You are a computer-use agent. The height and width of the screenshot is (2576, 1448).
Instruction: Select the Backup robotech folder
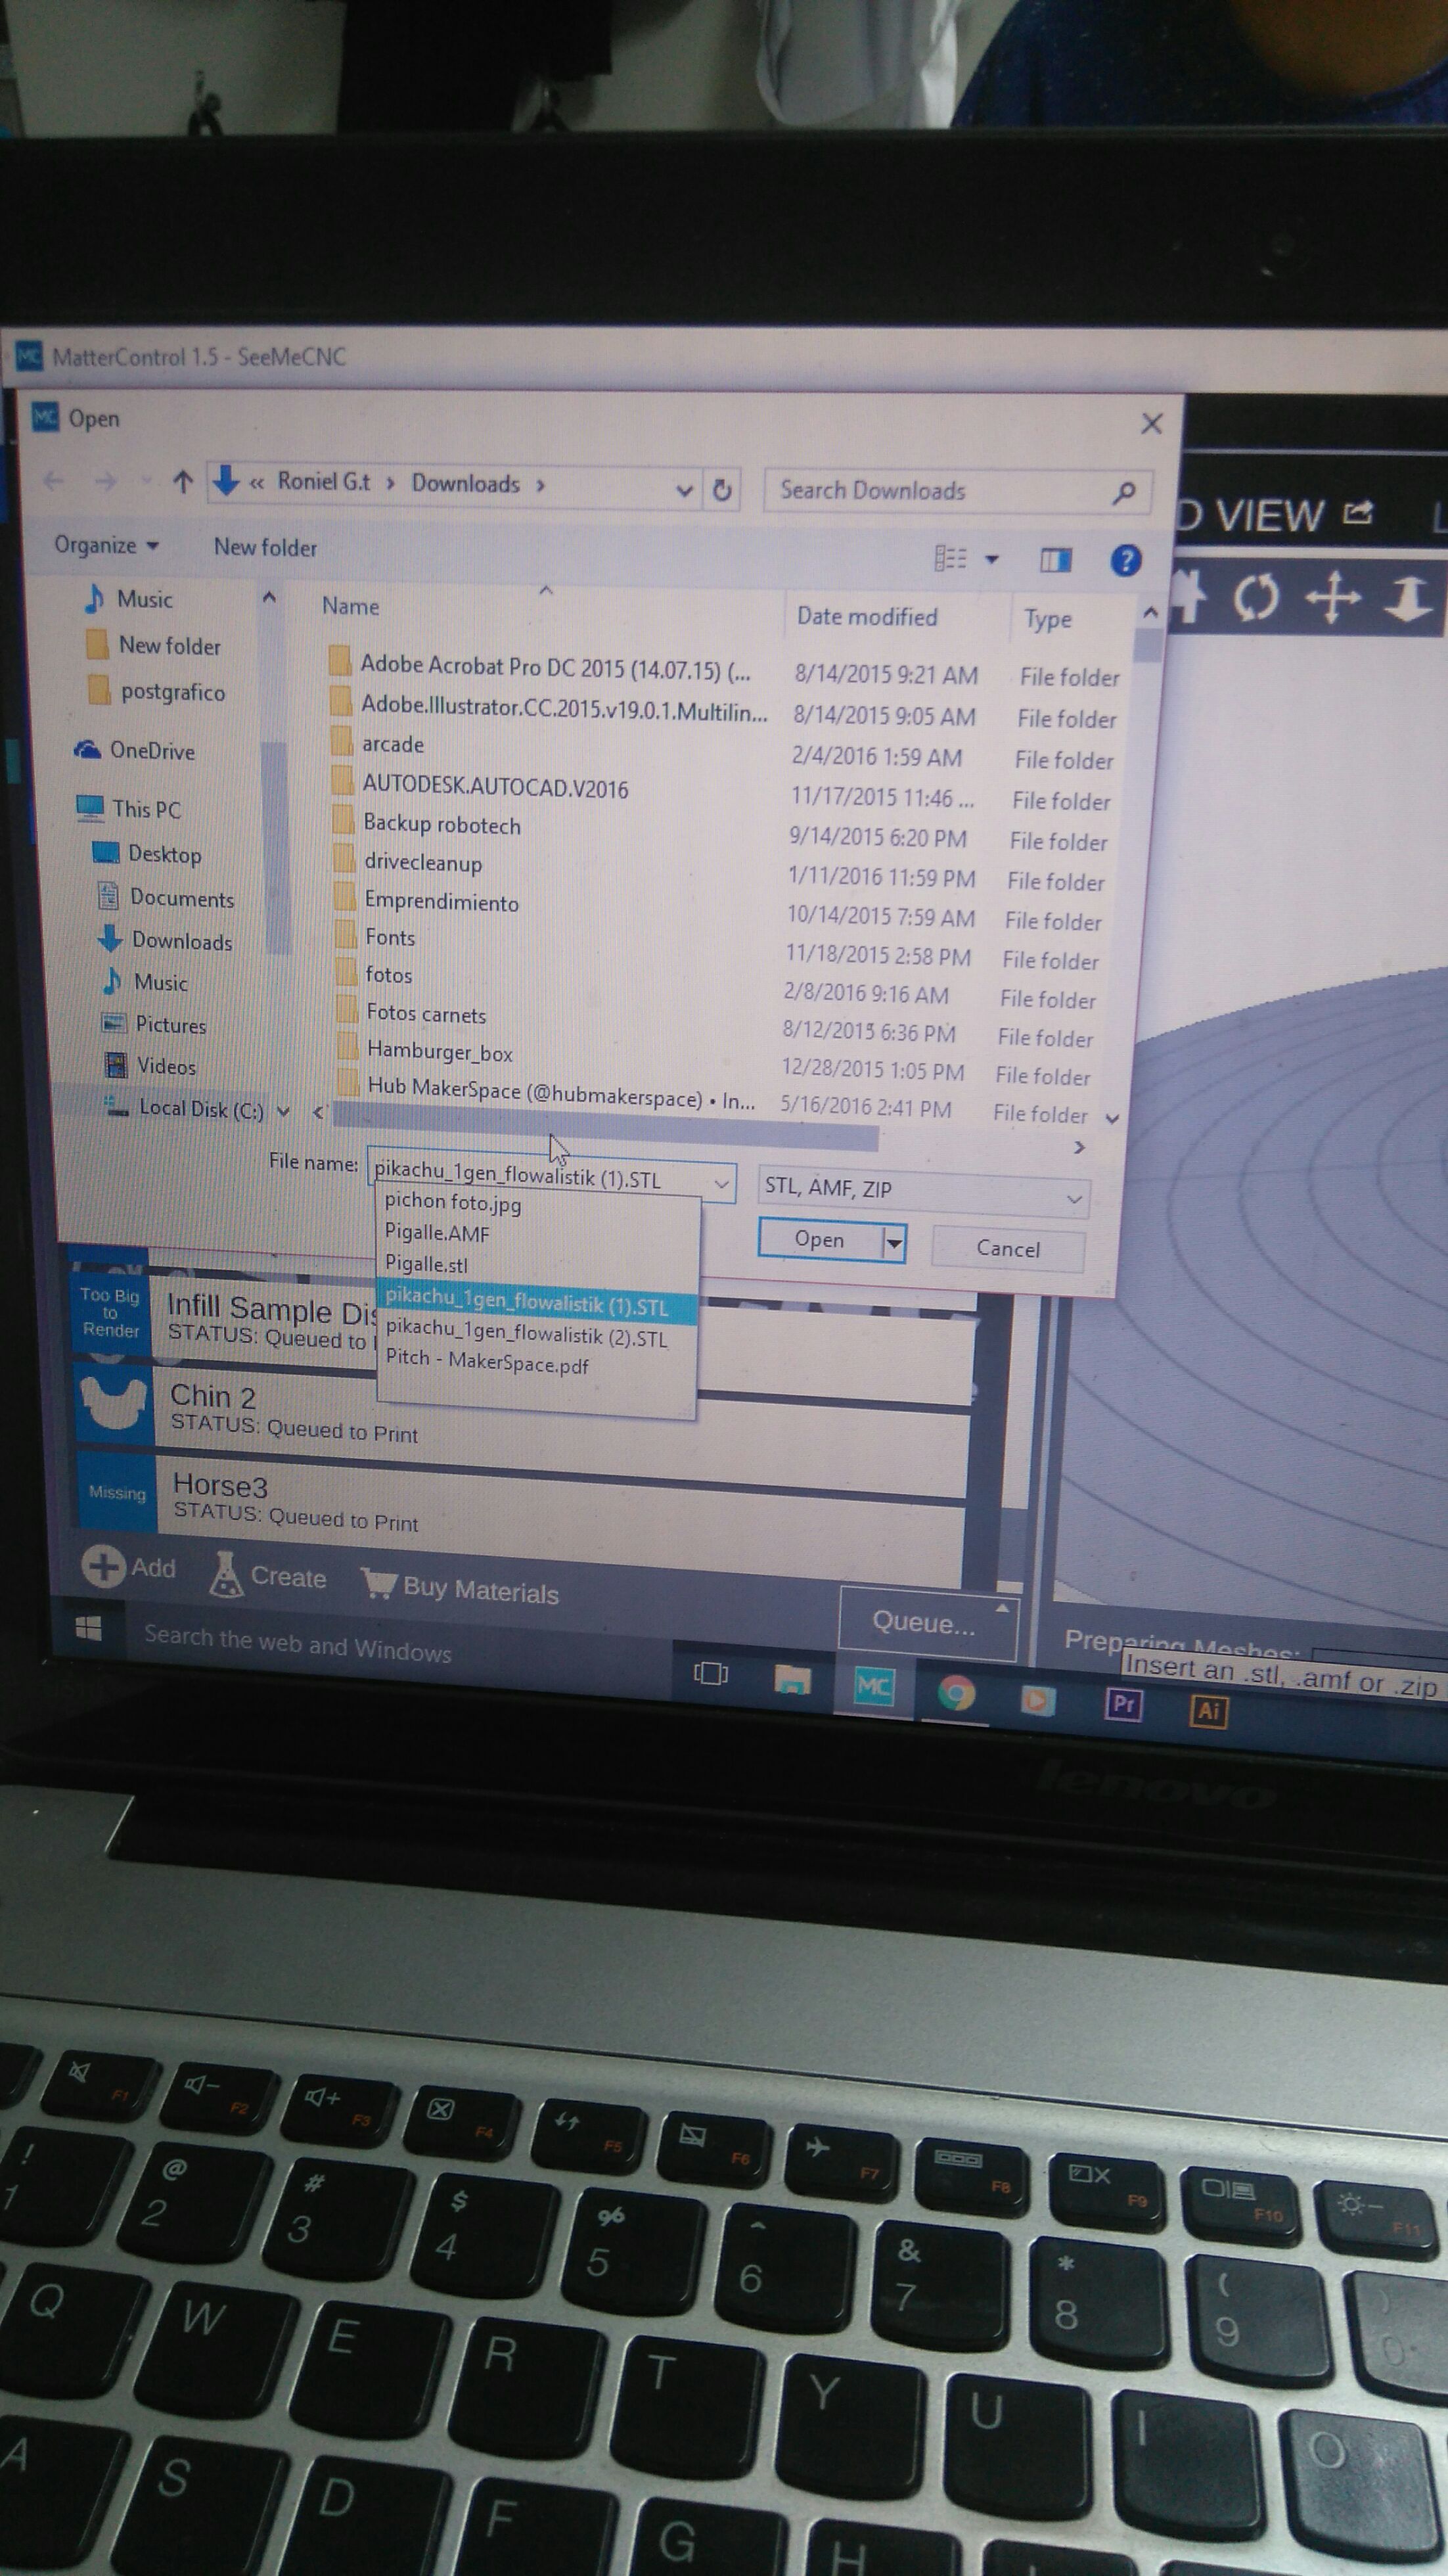tap(427, 824)
